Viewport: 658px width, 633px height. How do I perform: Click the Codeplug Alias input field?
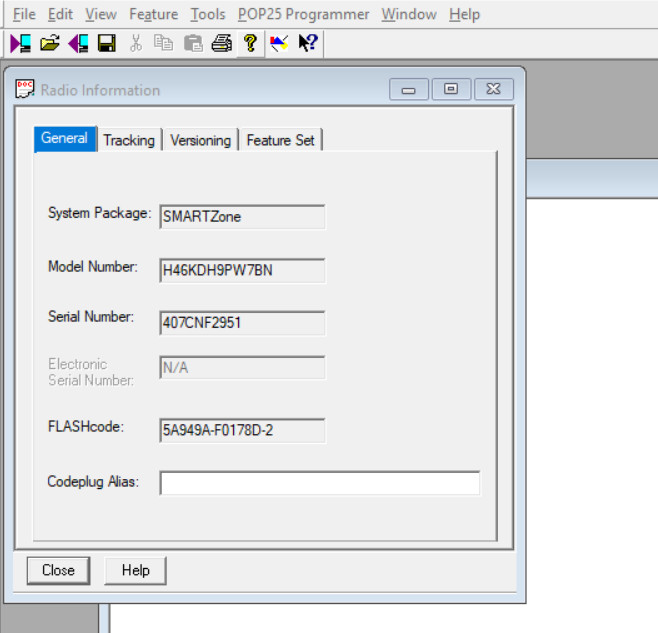[x=320, y=483]
